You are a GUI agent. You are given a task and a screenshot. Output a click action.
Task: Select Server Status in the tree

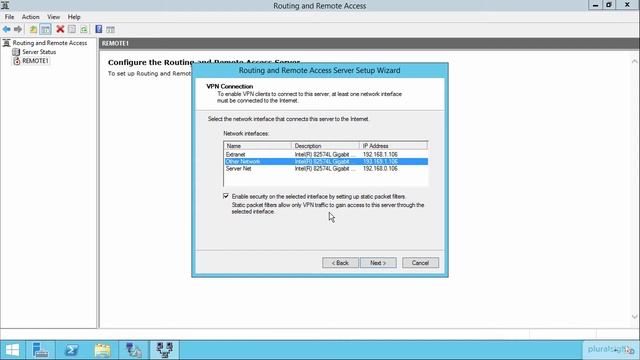39,52
